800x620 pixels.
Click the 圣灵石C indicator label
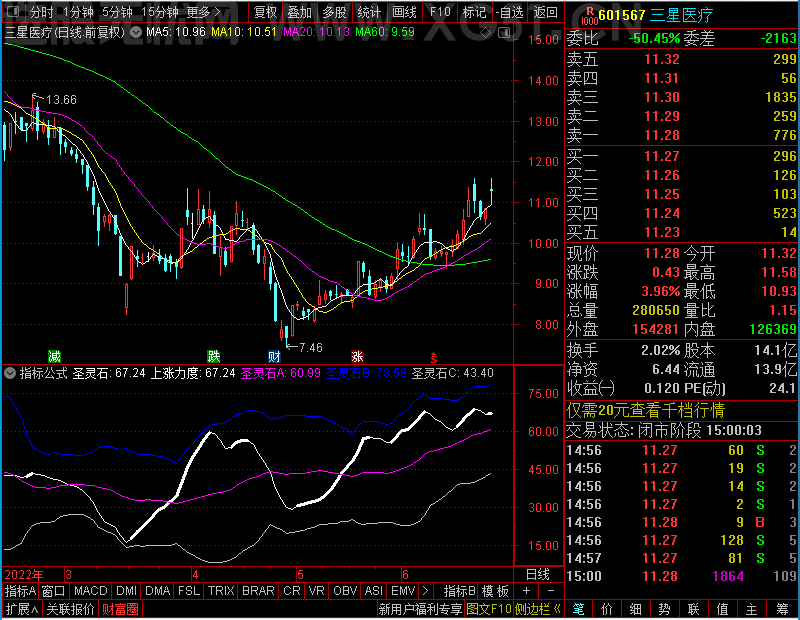[453, 373]
